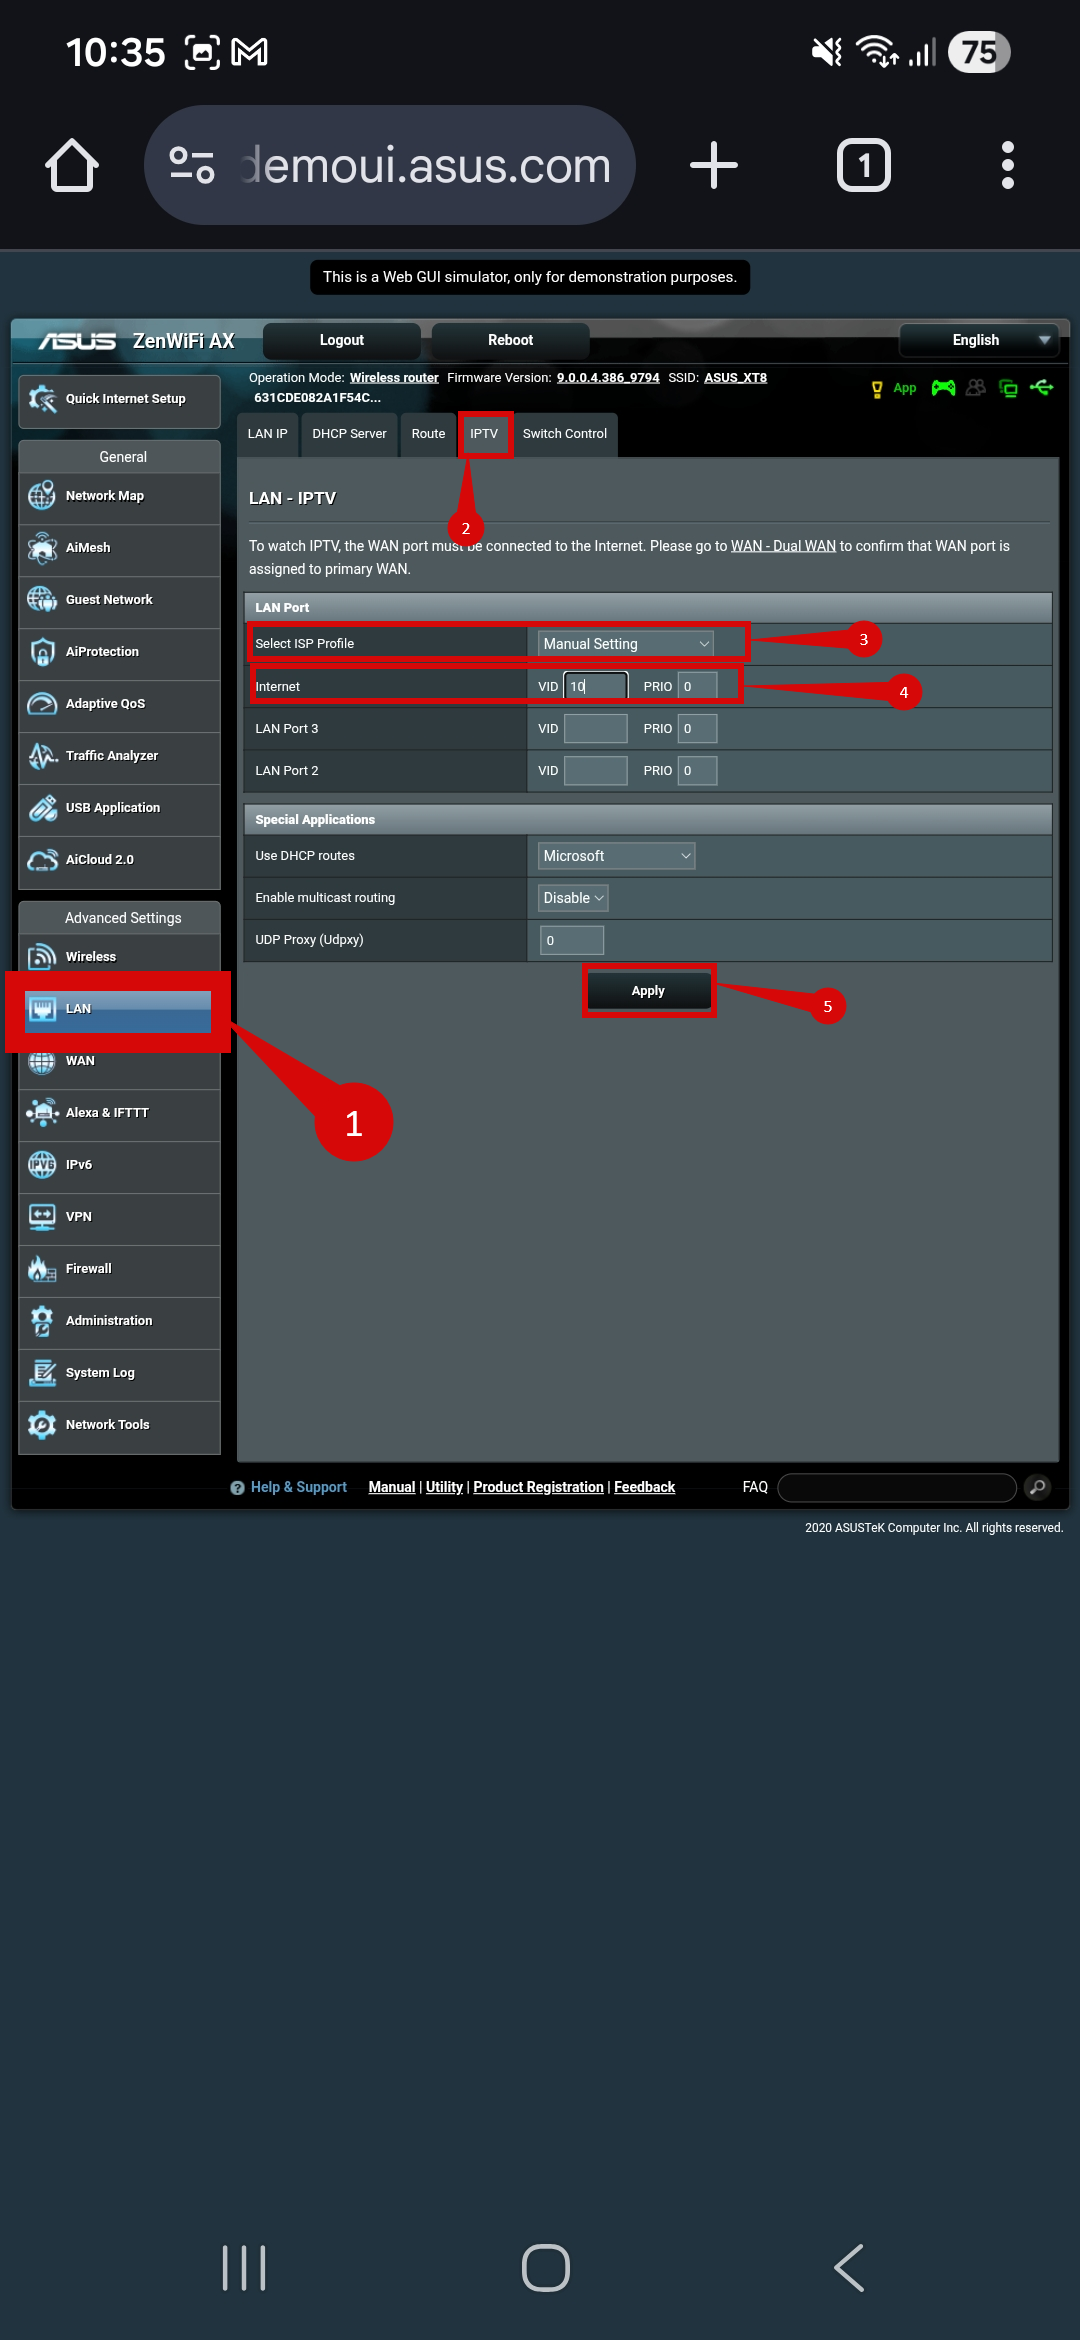Click the Reboot button

510,340
